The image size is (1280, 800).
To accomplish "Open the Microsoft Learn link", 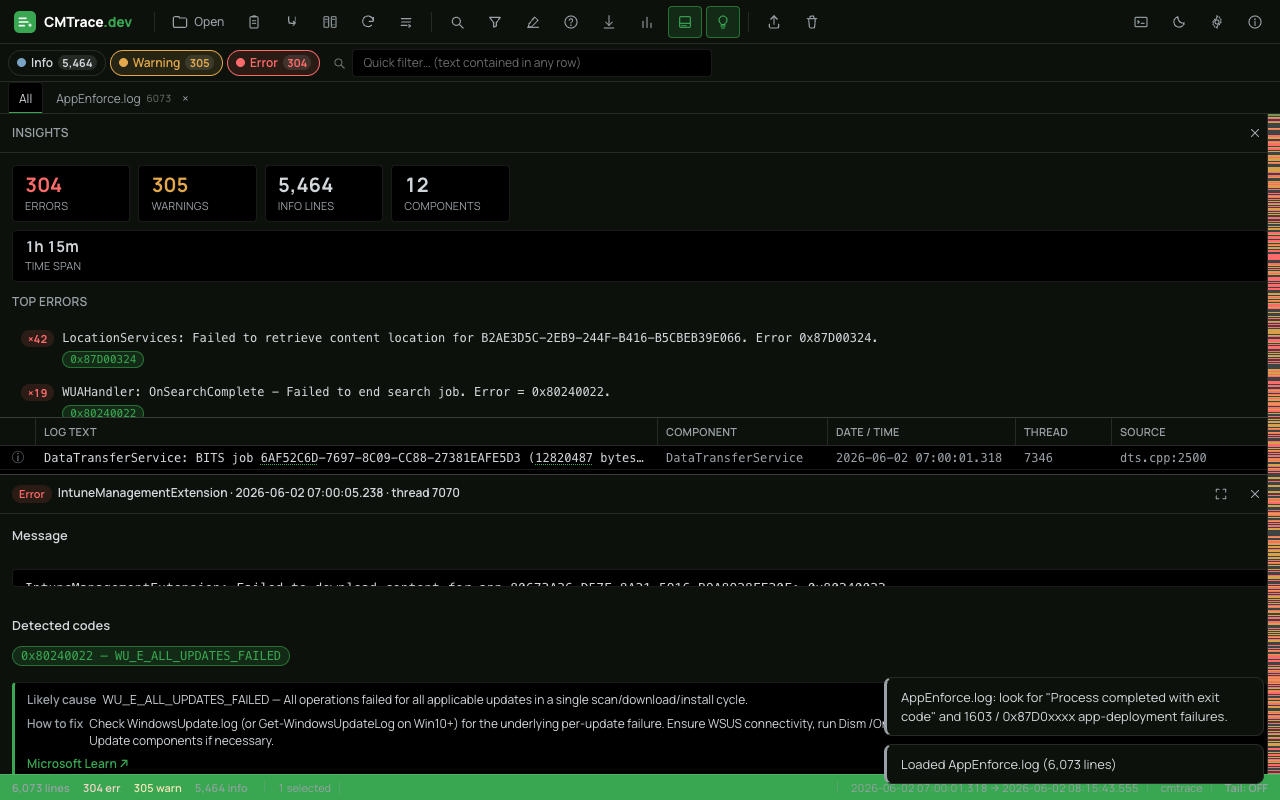I will tap(78, 764).
